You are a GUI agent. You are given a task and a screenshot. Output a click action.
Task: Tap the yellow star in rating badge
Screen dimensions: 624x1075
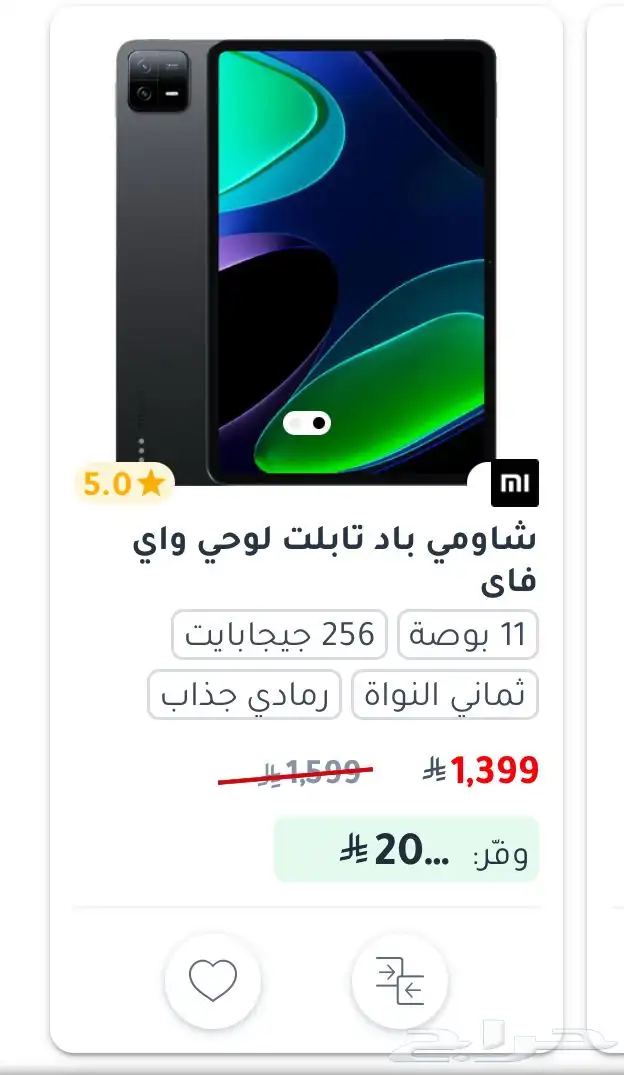151,483
